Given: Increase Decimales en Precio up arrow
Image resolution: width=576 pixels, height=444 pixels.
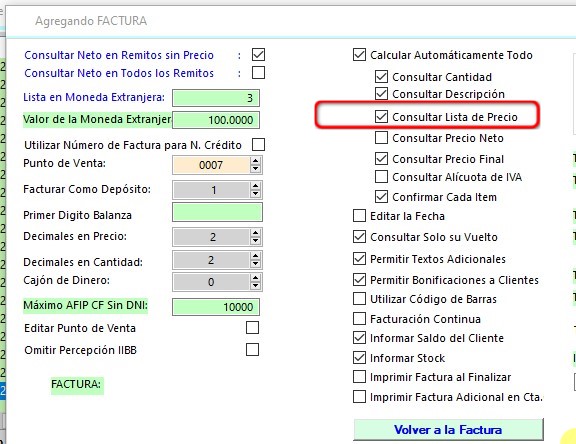Looking at the screenshot, I should [x=255, y=232].
